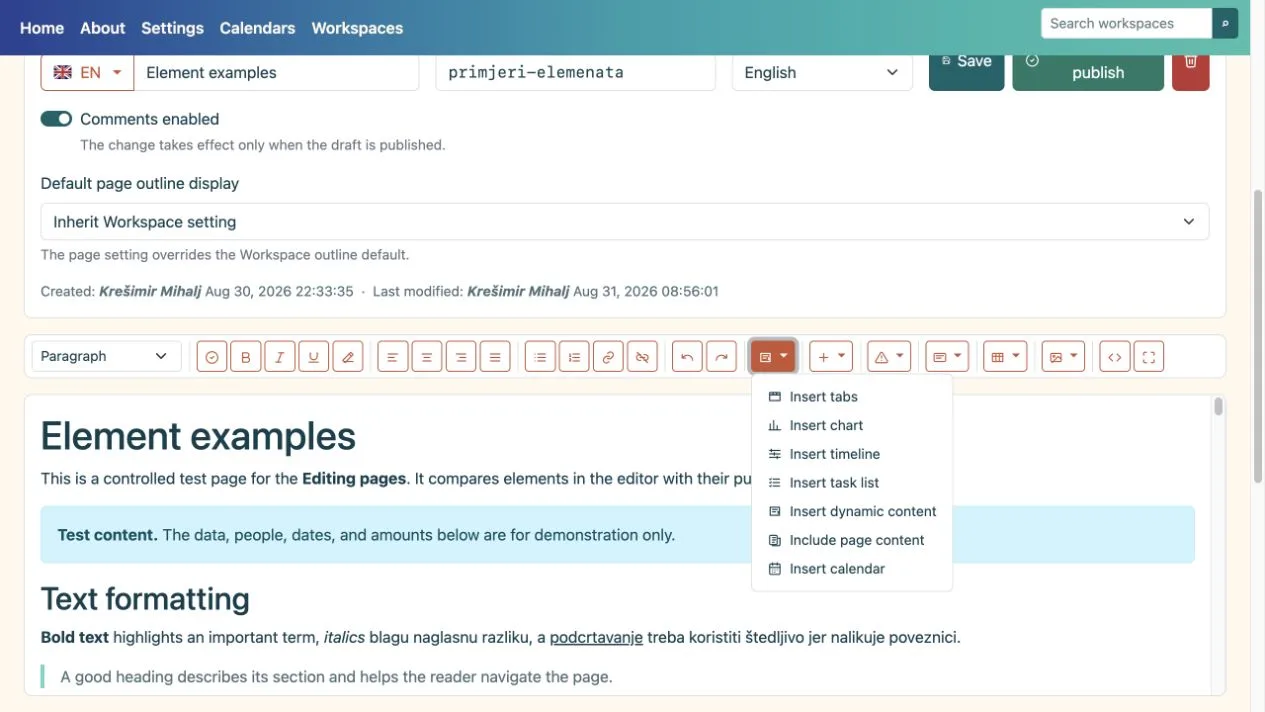Click the underlined word podcrtavanje

tap(596, 637)
